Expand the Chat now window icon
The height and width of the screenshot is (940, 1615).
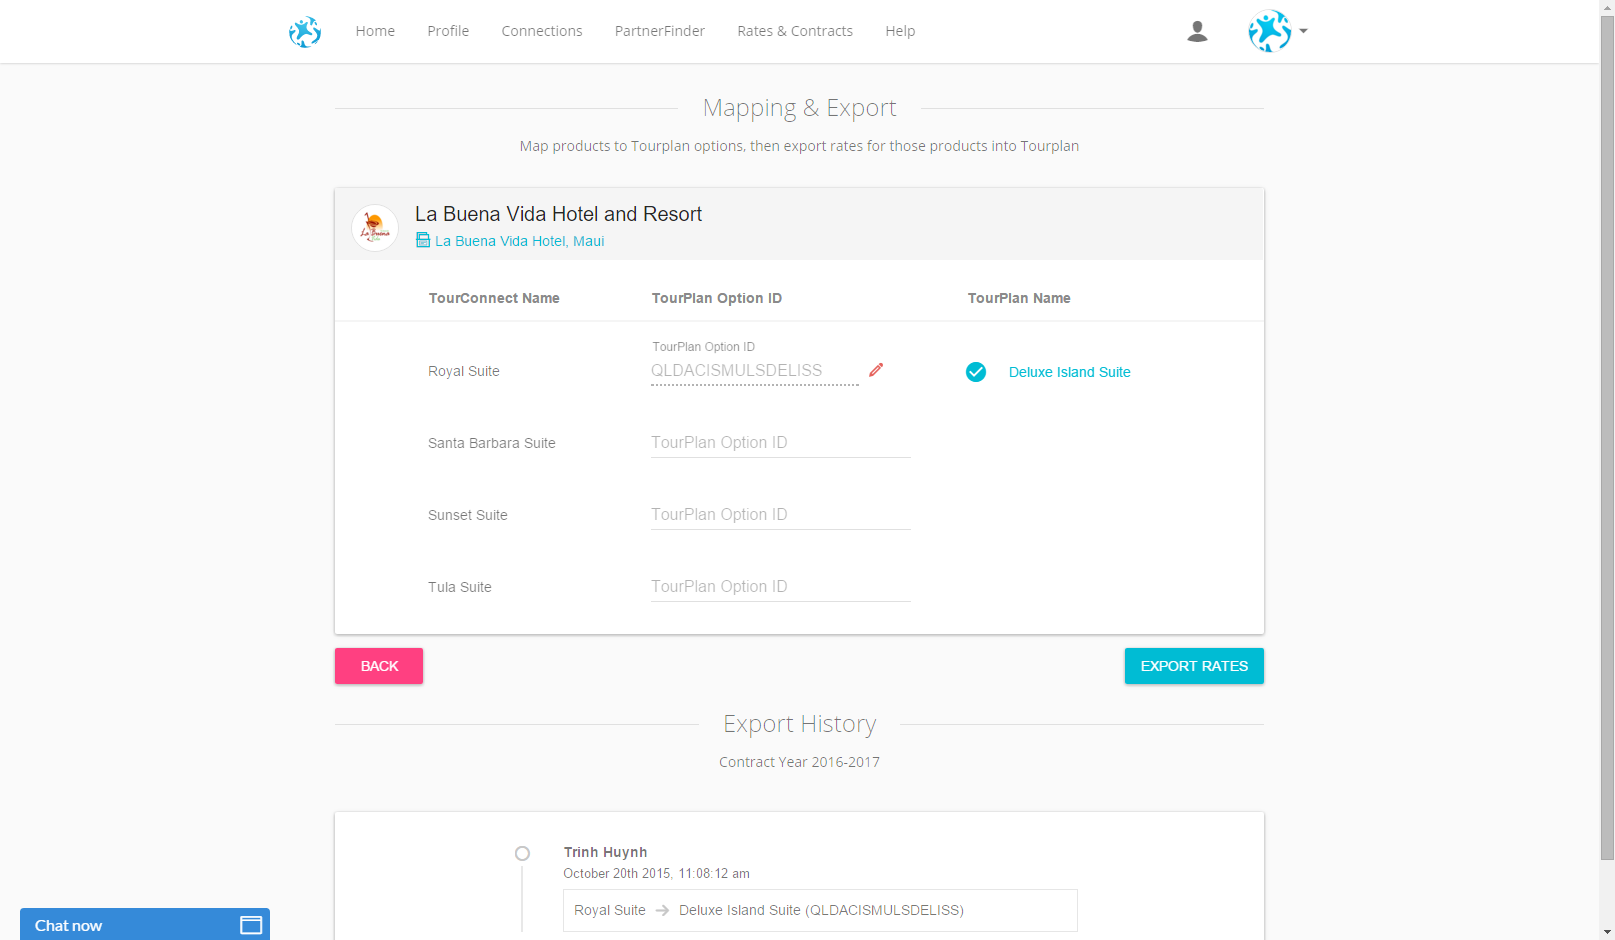point(251,925)
